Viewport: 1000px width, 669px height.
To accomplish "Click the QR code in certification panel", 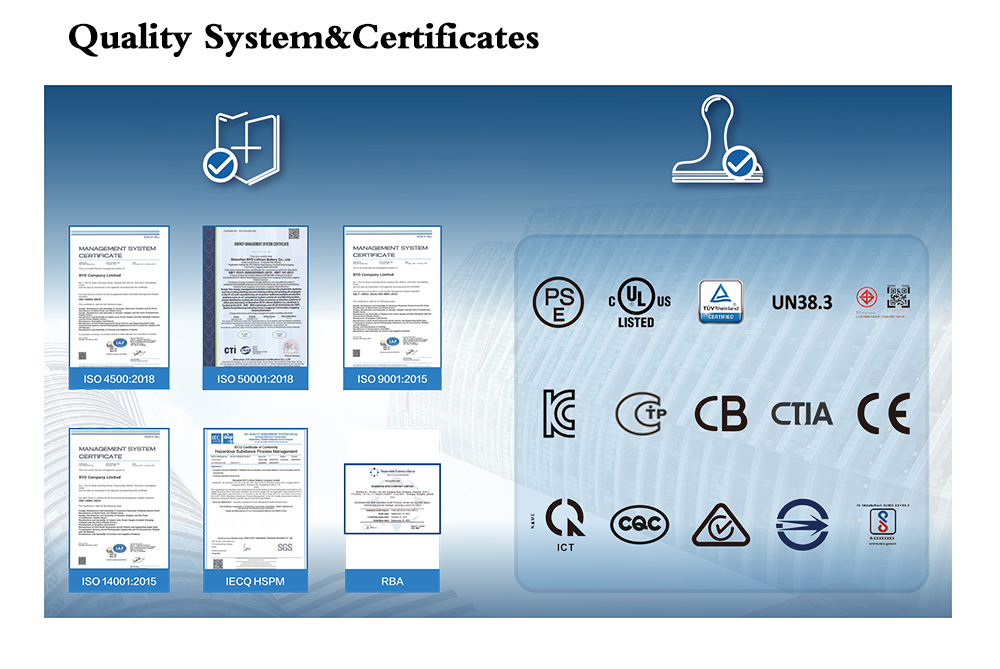I will [898, 297].
